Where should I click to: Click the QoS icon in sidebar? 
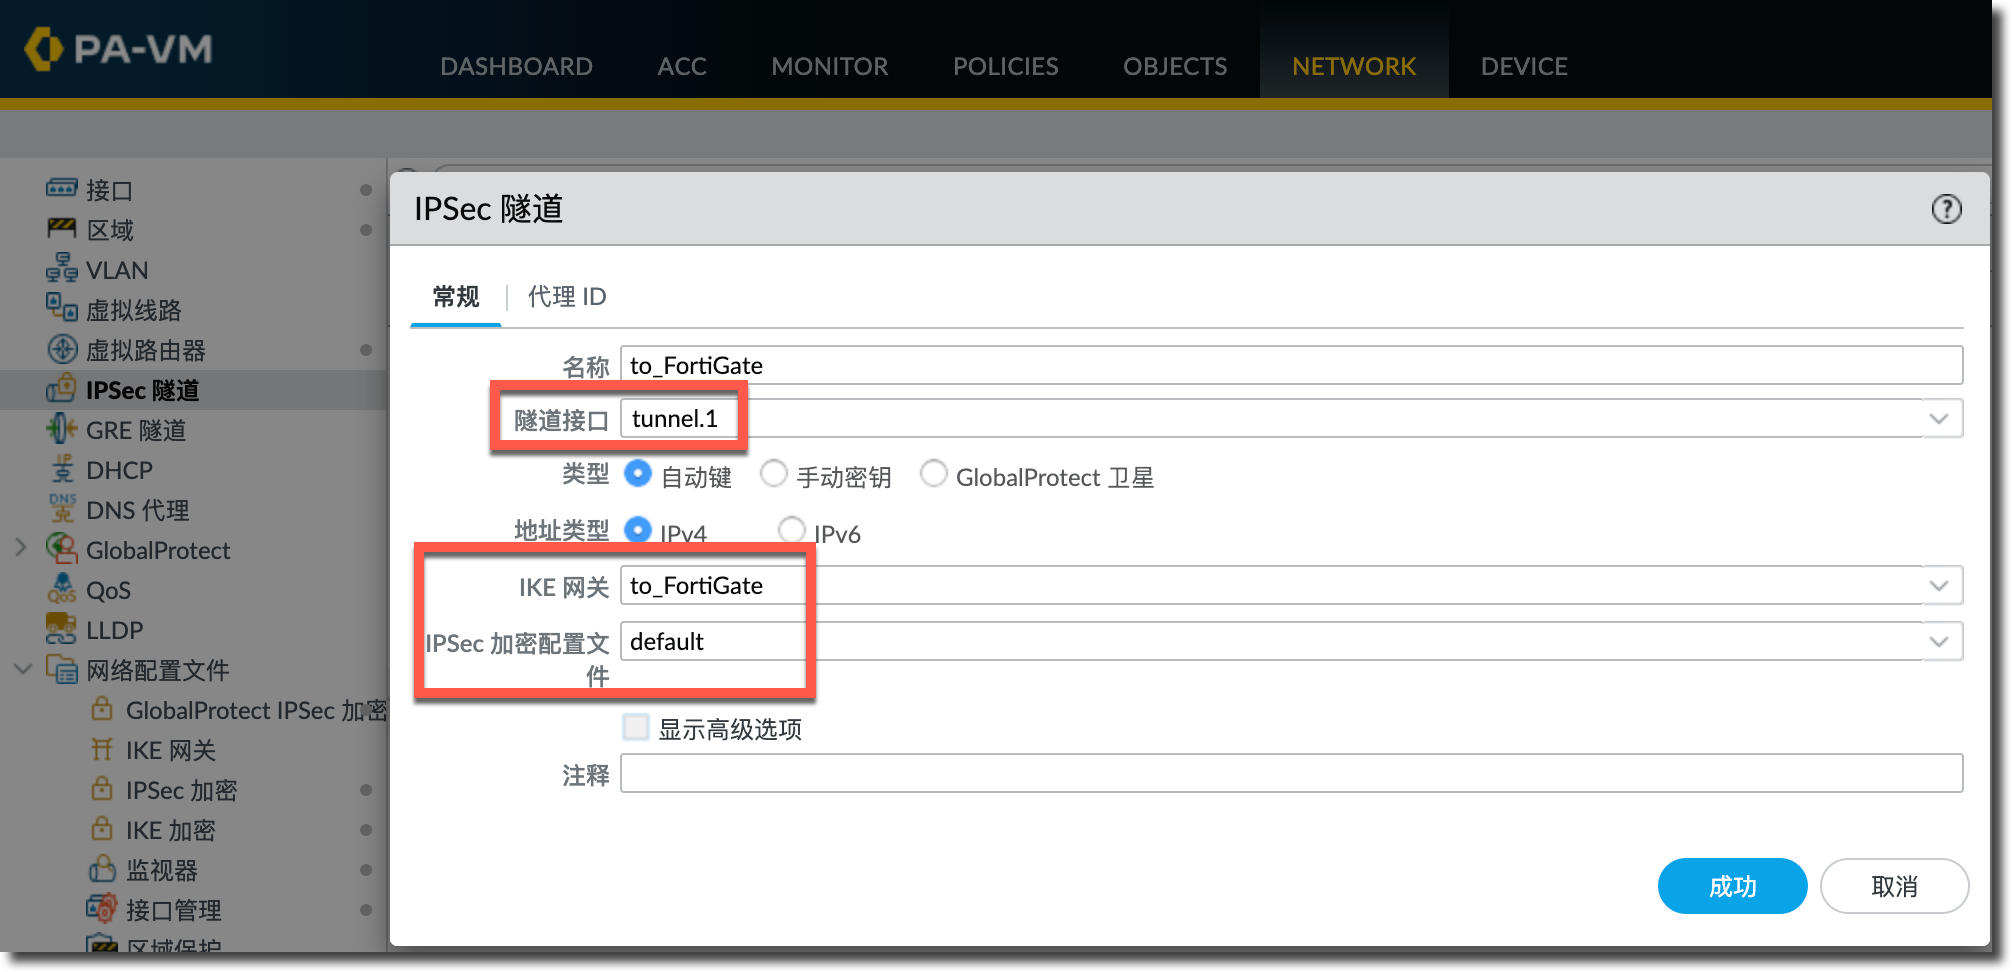pyautogui.click(x=61, y=589)
